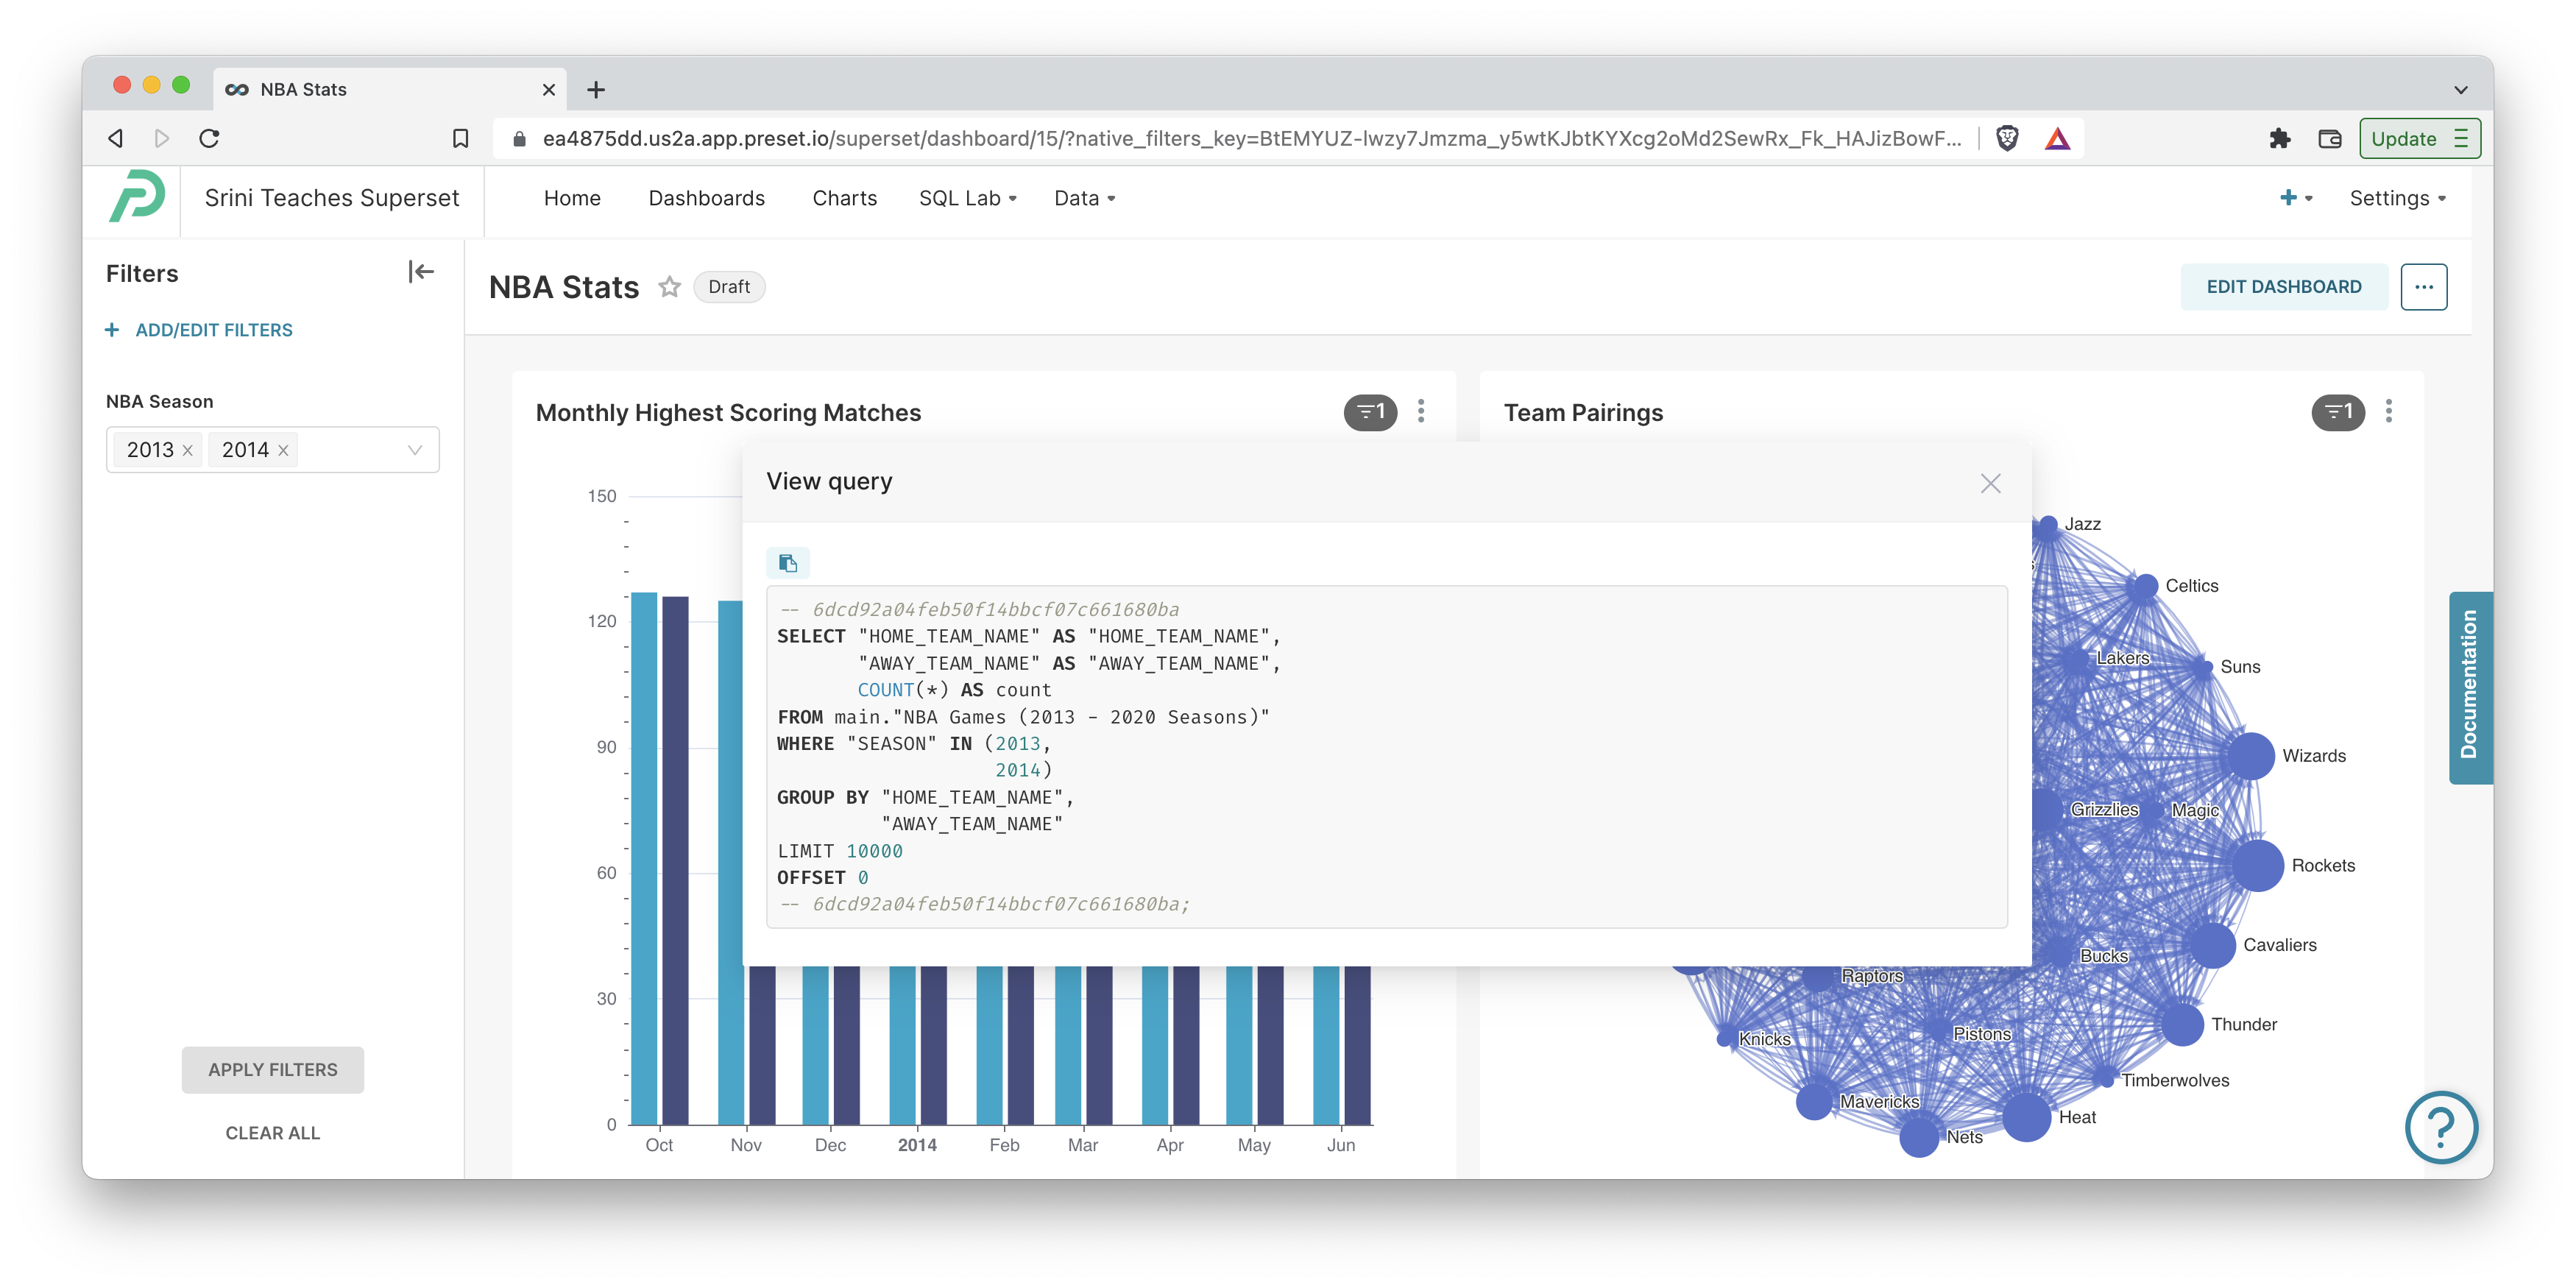Expand the NBA Season filter dropdown
This screenshot has height=1288, width=2576.
(414, 450)
